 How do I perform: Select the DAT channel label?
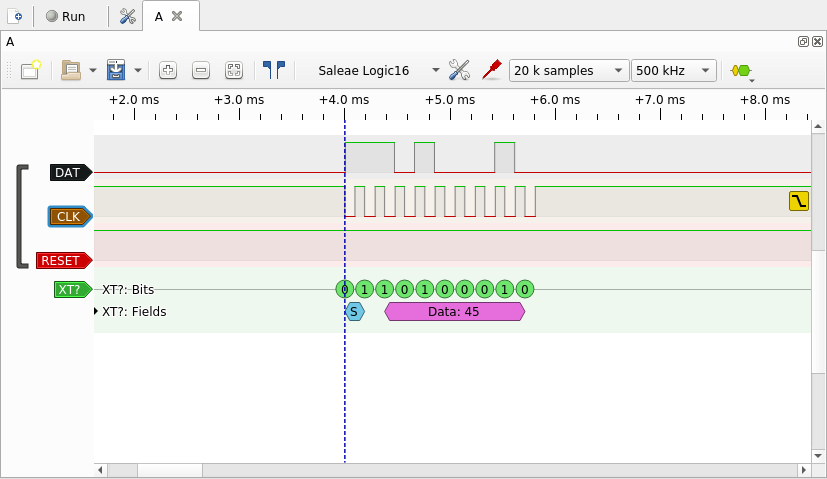tap(71, 173)
